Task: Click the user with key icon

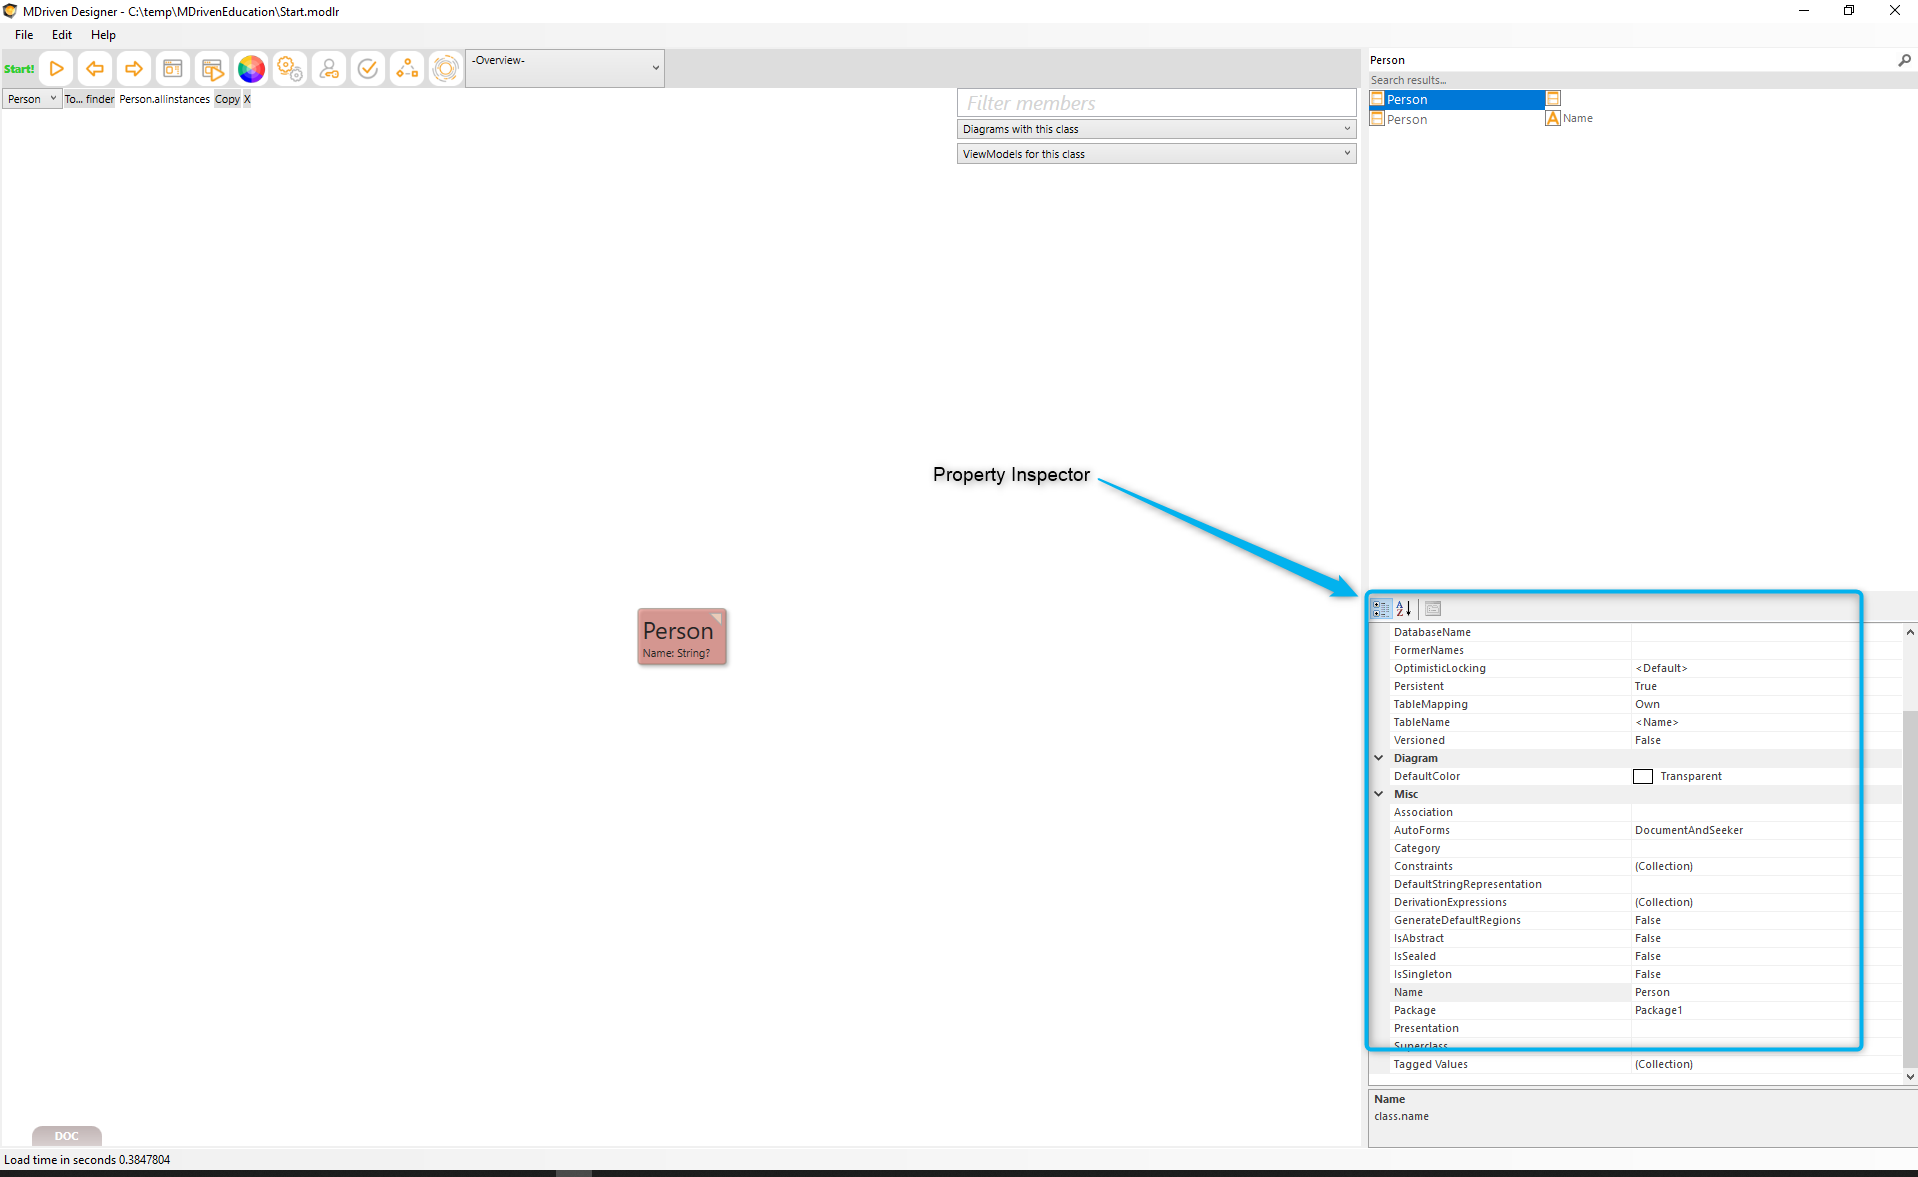Action: click(329, 69)
